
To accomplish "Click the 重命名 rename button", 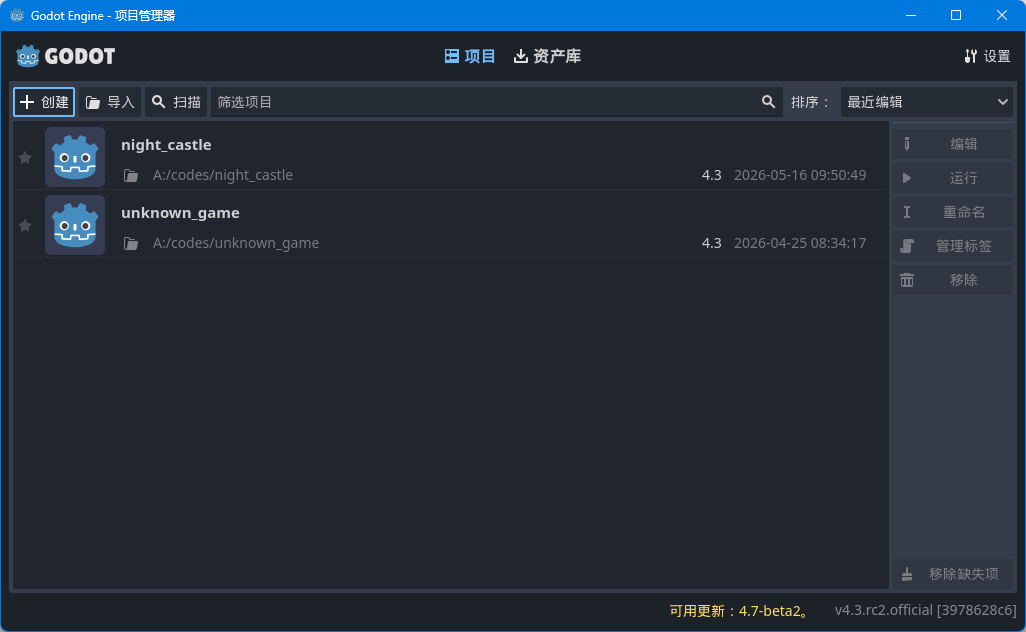I will coord(953,212).
